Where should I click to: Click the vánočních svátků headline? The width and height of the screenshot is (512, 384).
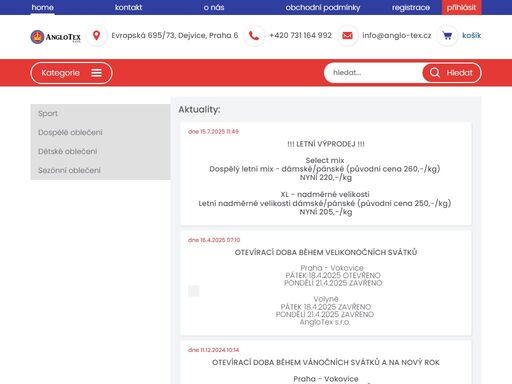tap(326, 362)
